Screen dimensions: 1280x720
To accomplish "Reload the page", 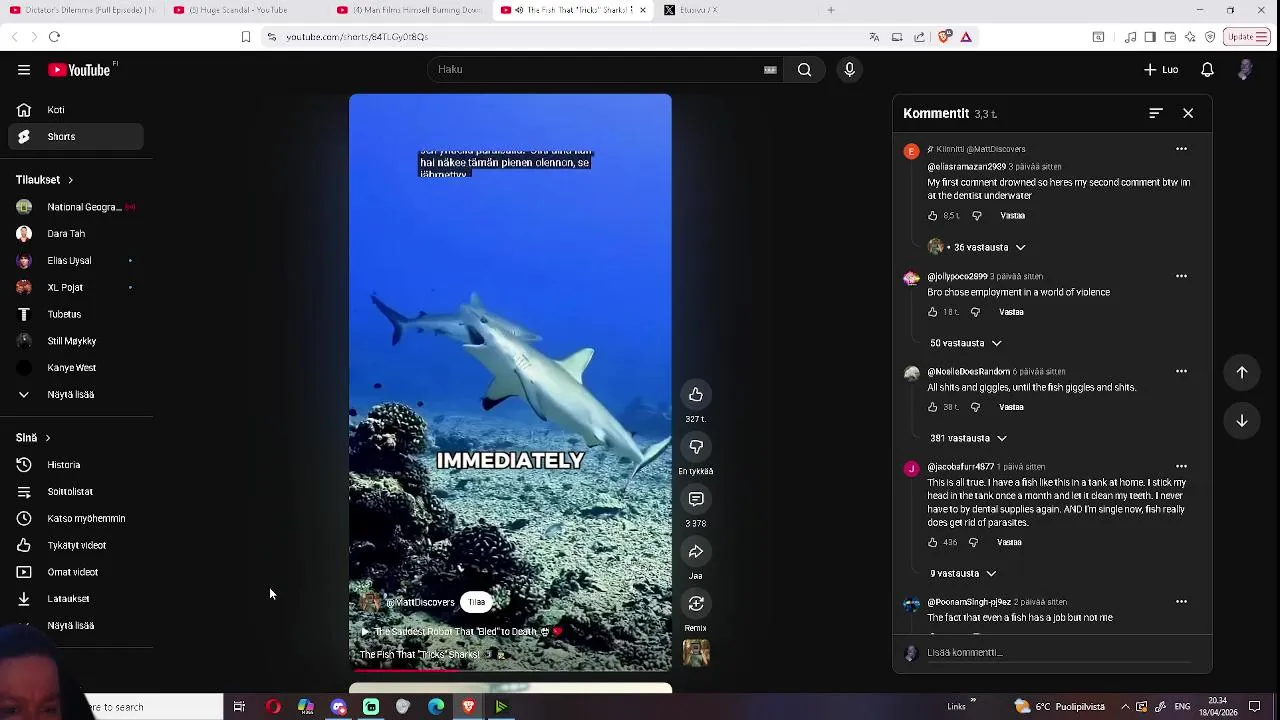I will click(x=54, y=37).
